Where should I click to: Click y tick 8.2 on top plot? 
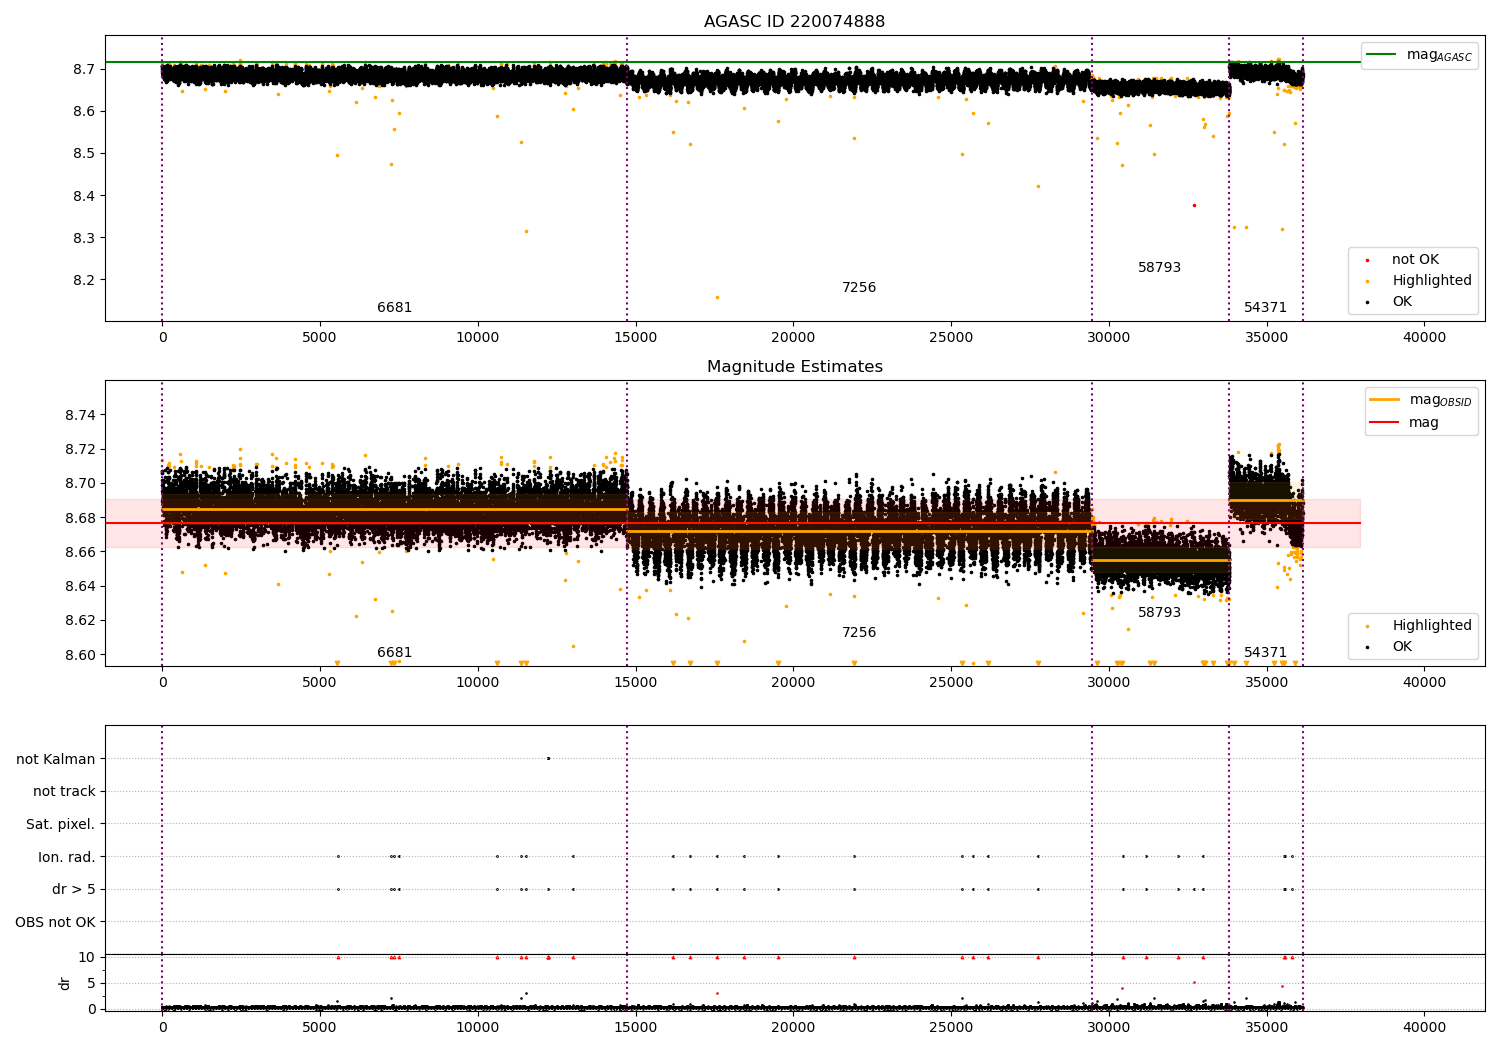click(85, 280)
